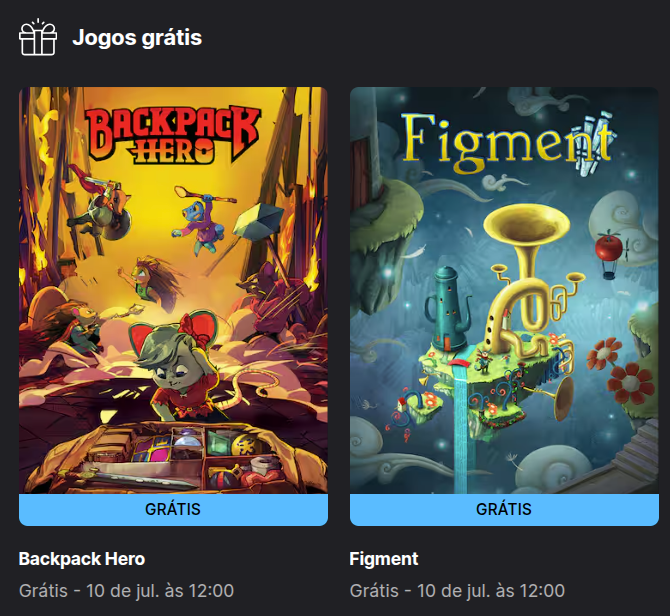Open the Figment cover art

[x=504, y=290]
